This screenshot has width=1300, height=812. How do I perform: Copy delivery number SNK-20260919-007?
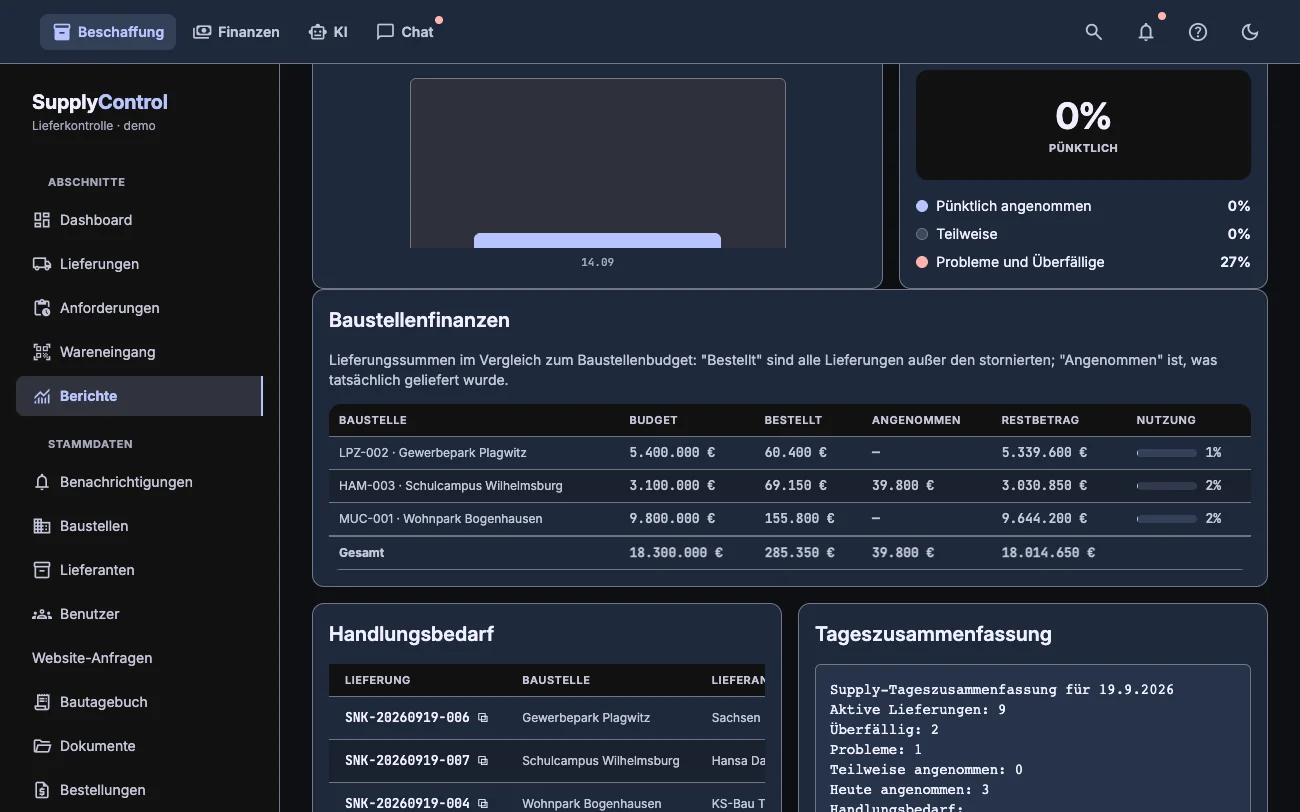point(483,761)
